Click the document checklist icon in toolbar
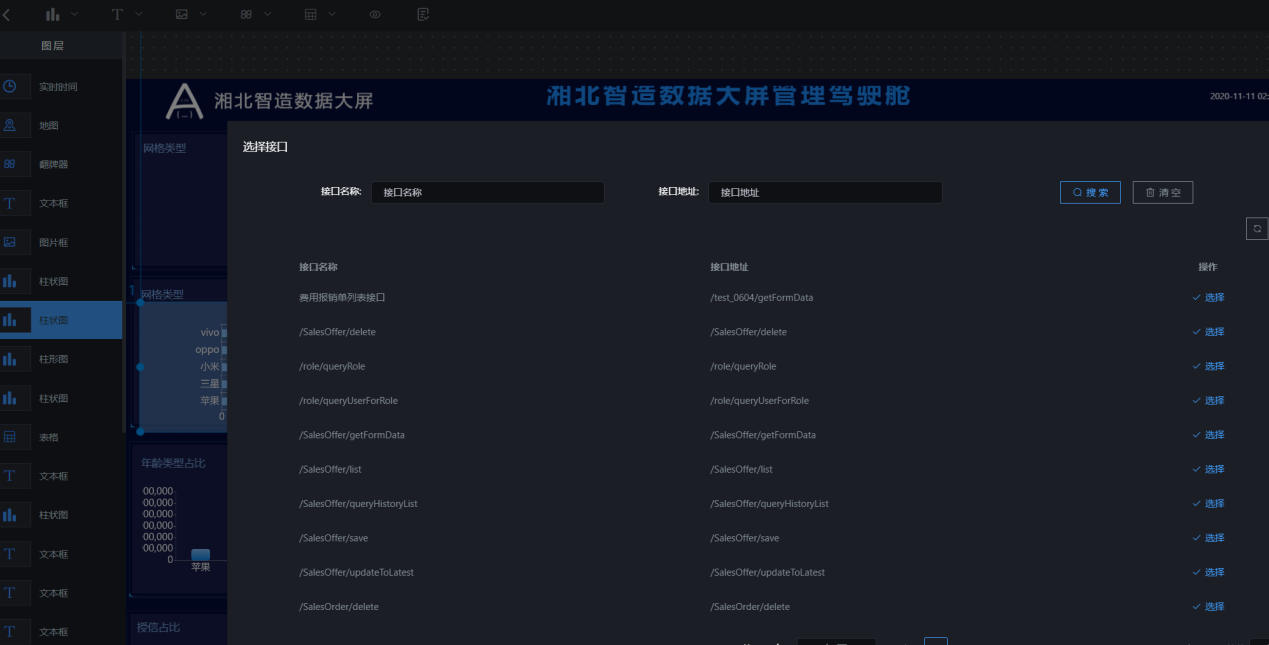Viewport: 1269px width, 645px height. (x=423, y=14)
